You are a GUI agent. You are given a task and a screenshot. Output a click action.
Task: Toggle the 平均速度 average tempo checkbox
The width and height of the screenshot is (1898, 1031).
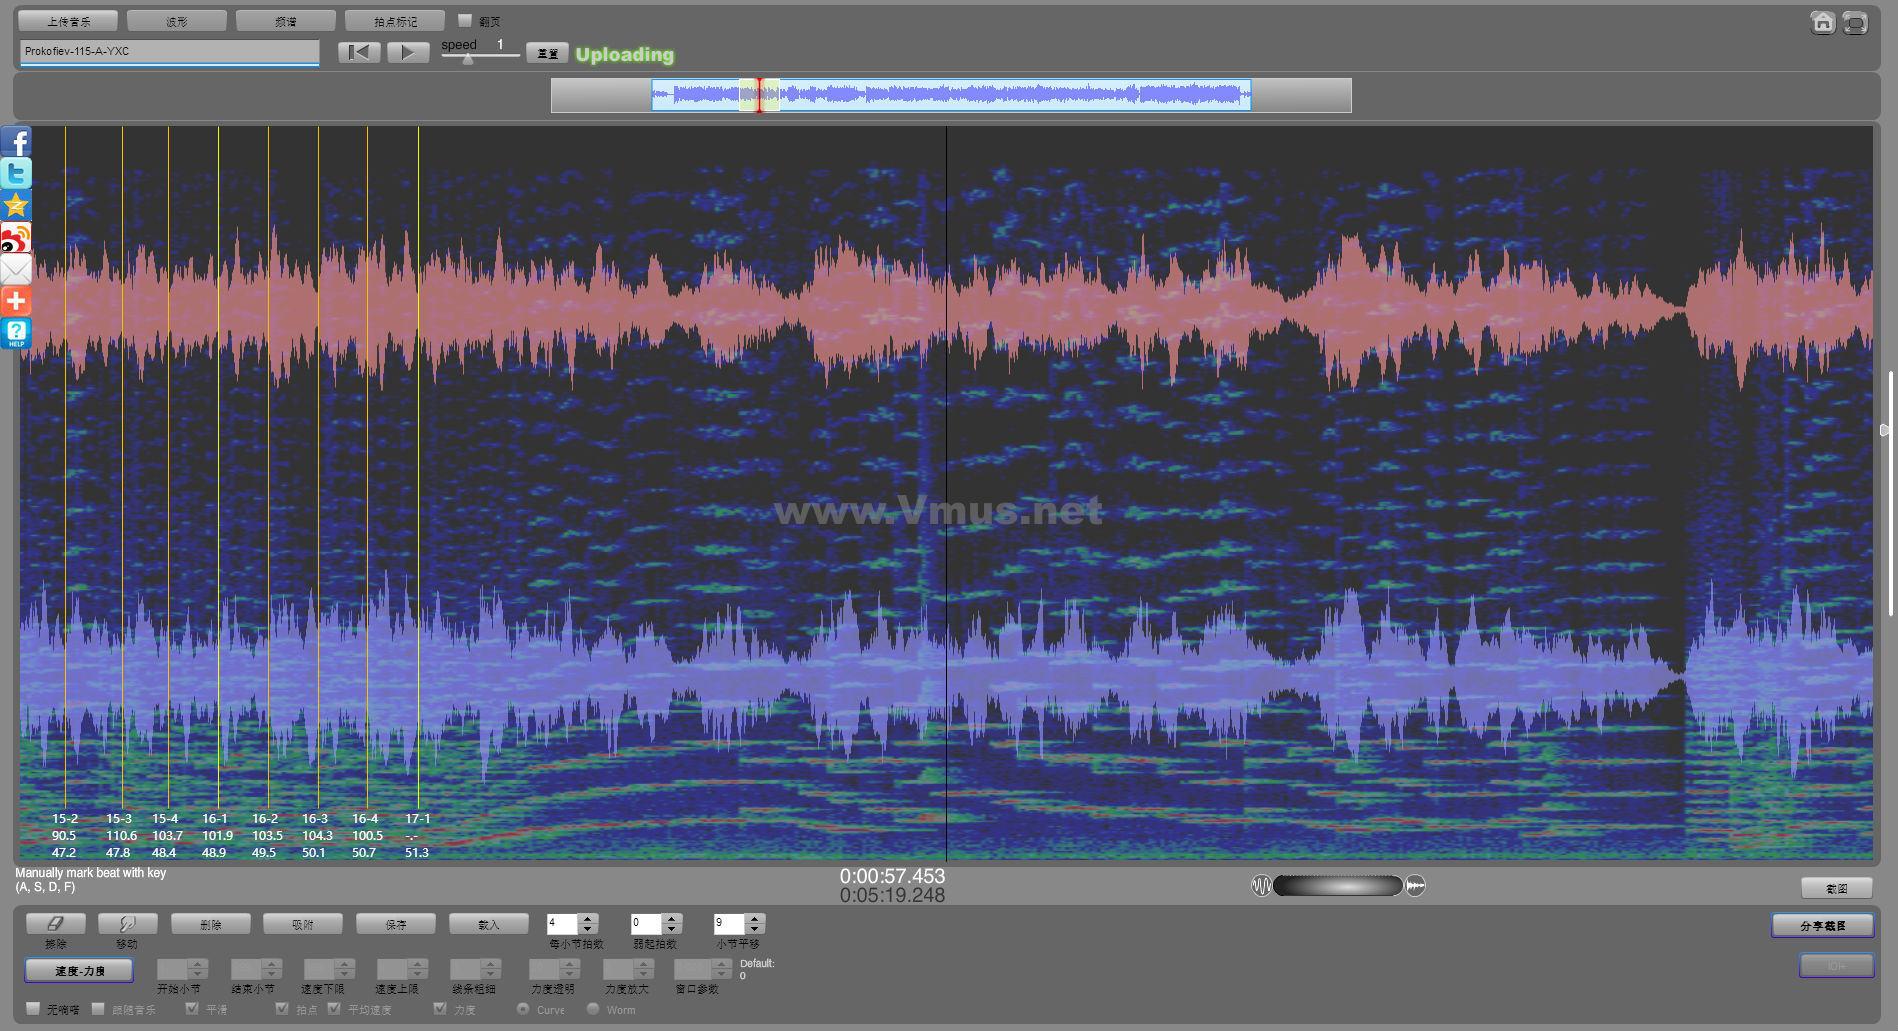(x=334, y=1008)
